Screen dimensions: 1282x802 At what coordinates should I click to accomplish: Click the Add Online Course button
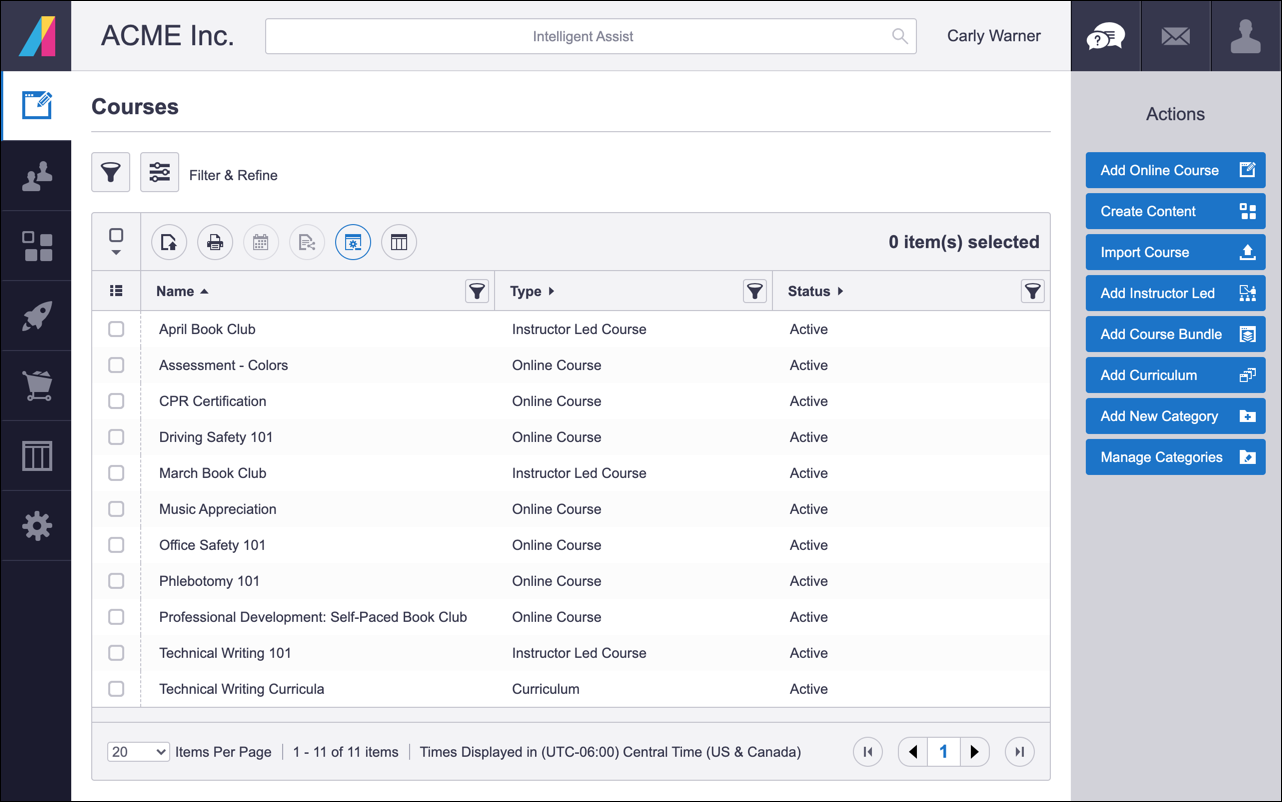1175,170
